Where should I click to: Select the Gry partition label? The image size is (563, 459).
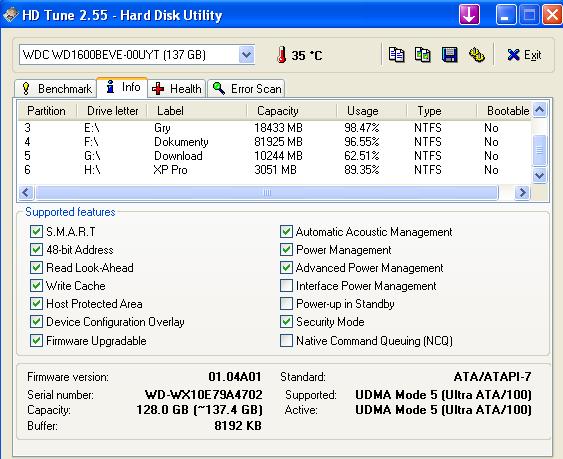click(162, 128)
